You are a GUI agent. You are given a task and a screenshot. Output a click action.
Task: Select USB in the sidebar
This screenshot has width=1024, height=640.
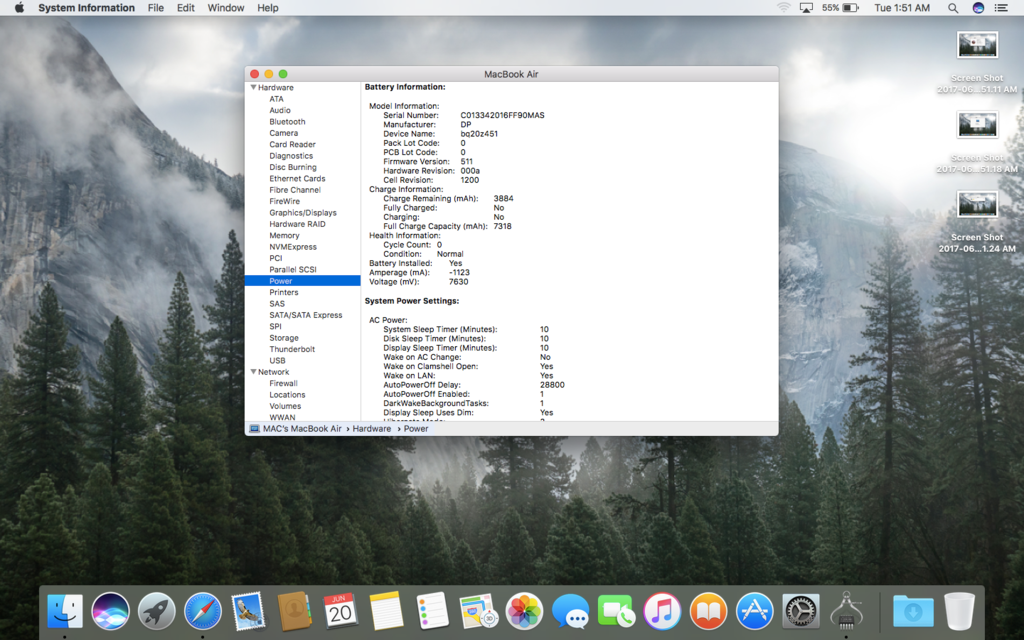point(277,360)
